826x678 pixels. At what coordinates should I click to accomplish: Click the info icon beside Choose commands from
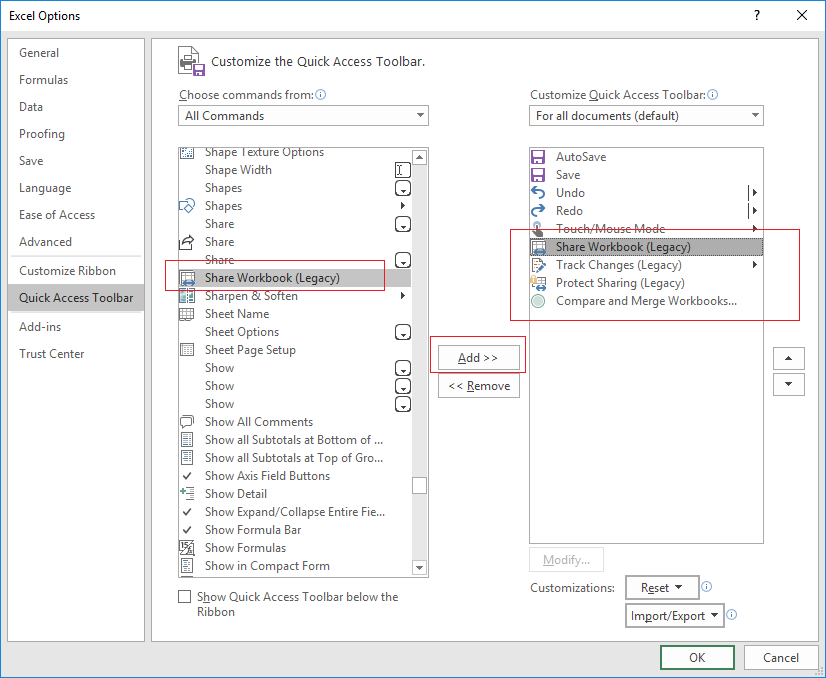coord(320,95)
